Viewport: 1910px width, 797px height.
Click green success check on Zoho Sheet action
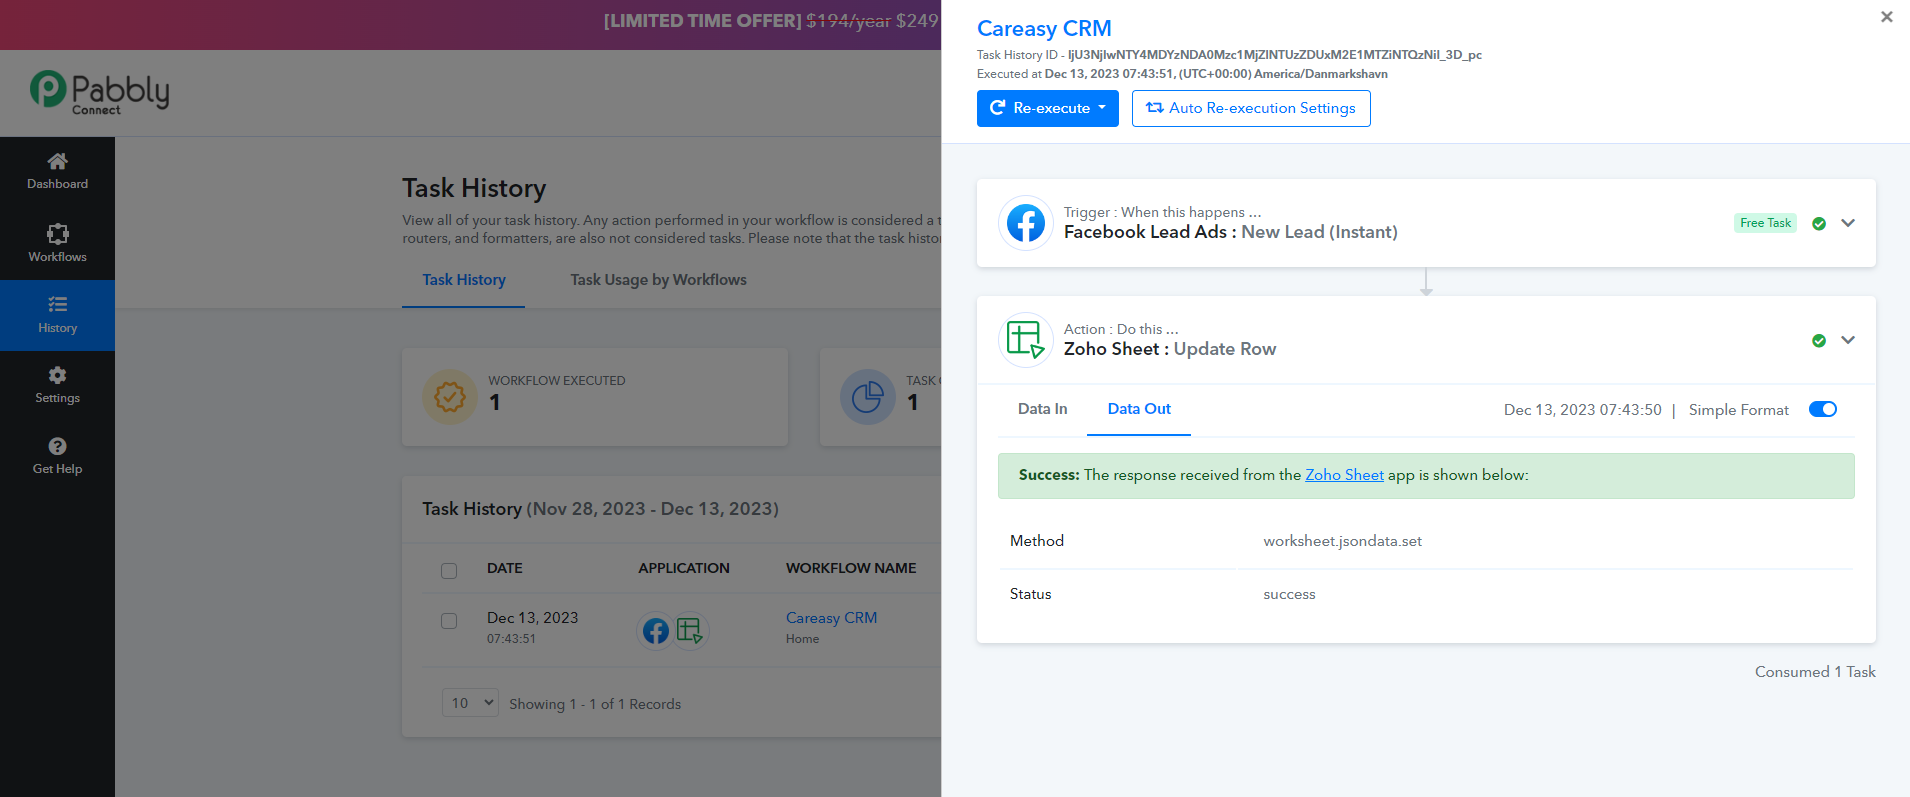[1819, 341]
